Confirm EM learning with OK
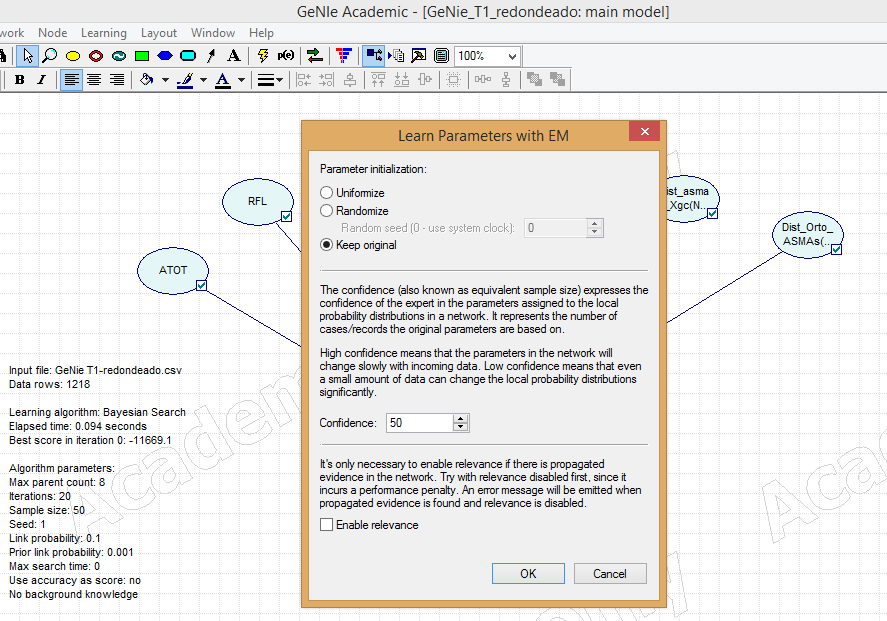 528,573
